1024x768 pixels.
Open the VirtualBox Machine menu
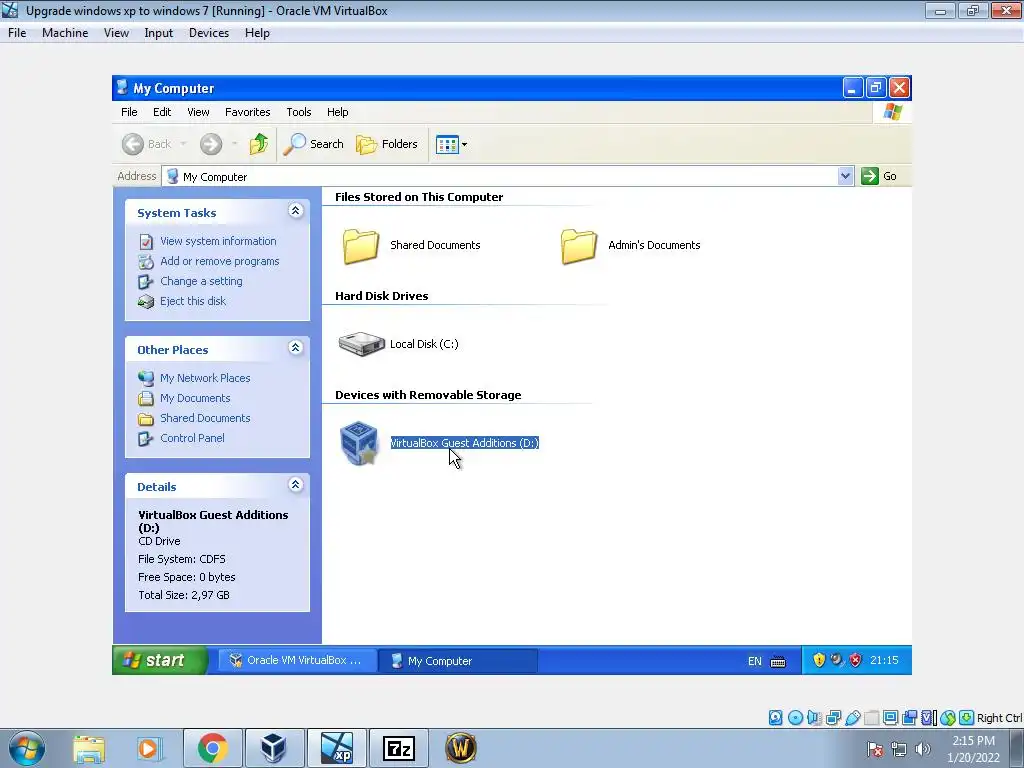click(65, 33)
